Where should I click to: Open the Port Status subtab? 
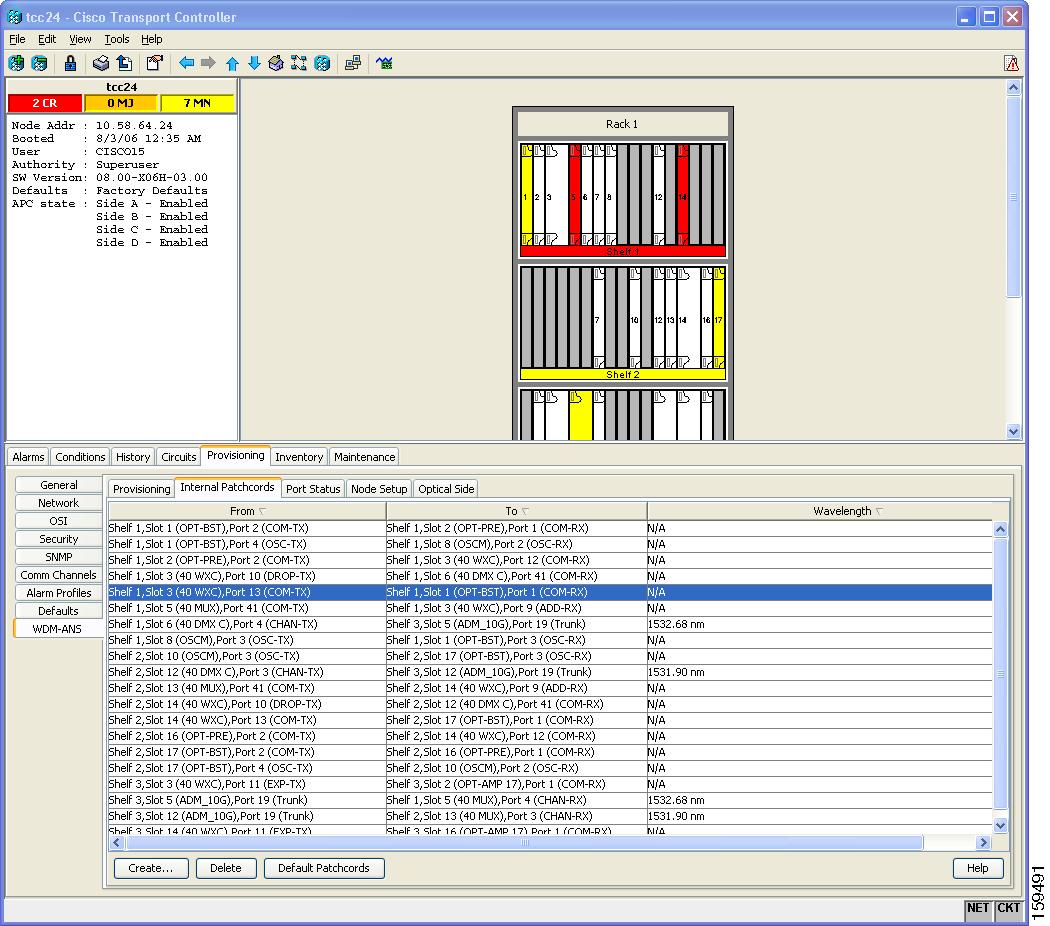click(313, 489)
